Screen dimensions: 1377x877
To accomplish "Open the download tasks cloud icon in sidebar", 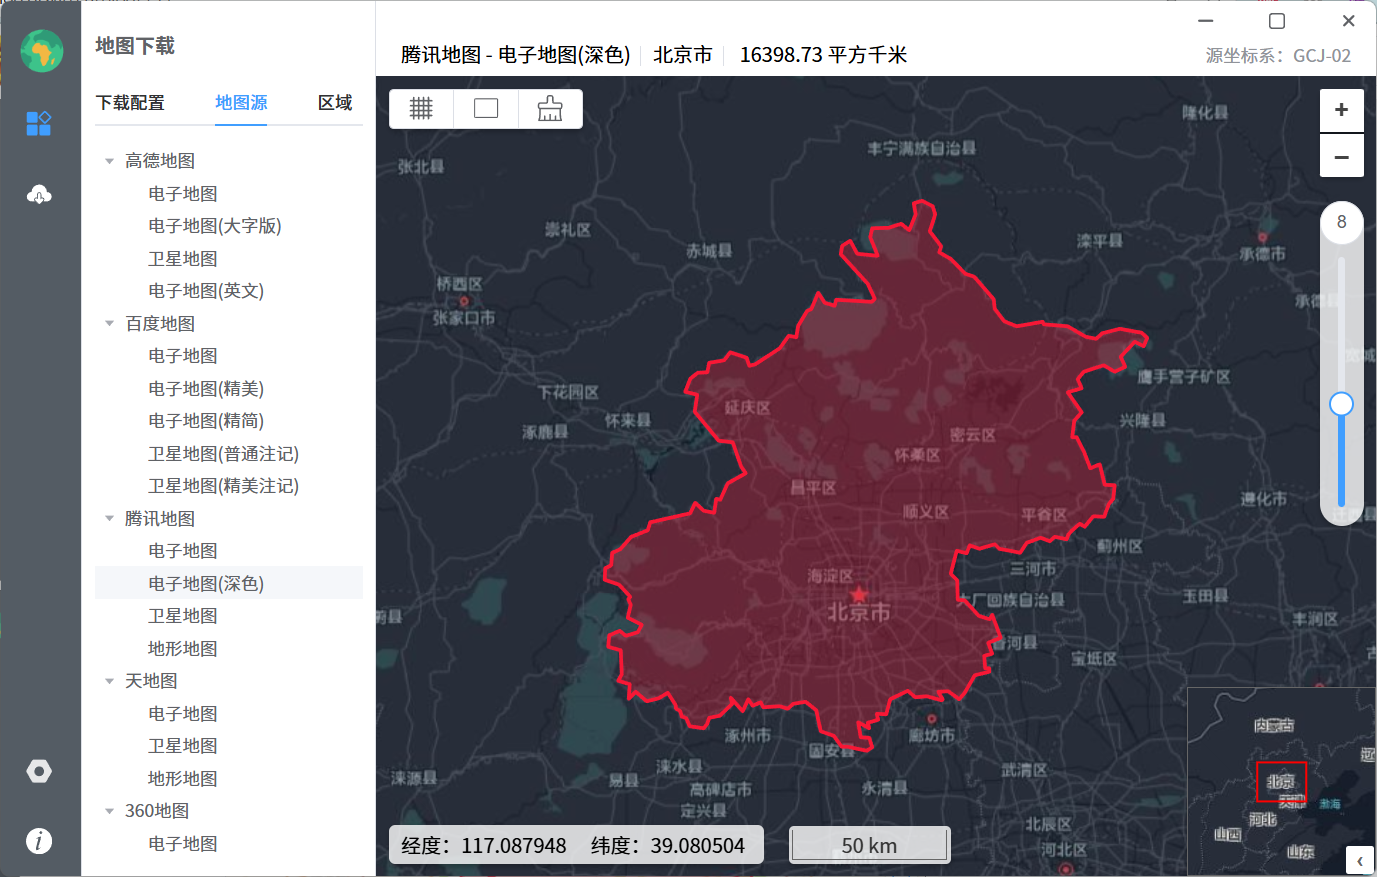I will [x=39, y=194].
